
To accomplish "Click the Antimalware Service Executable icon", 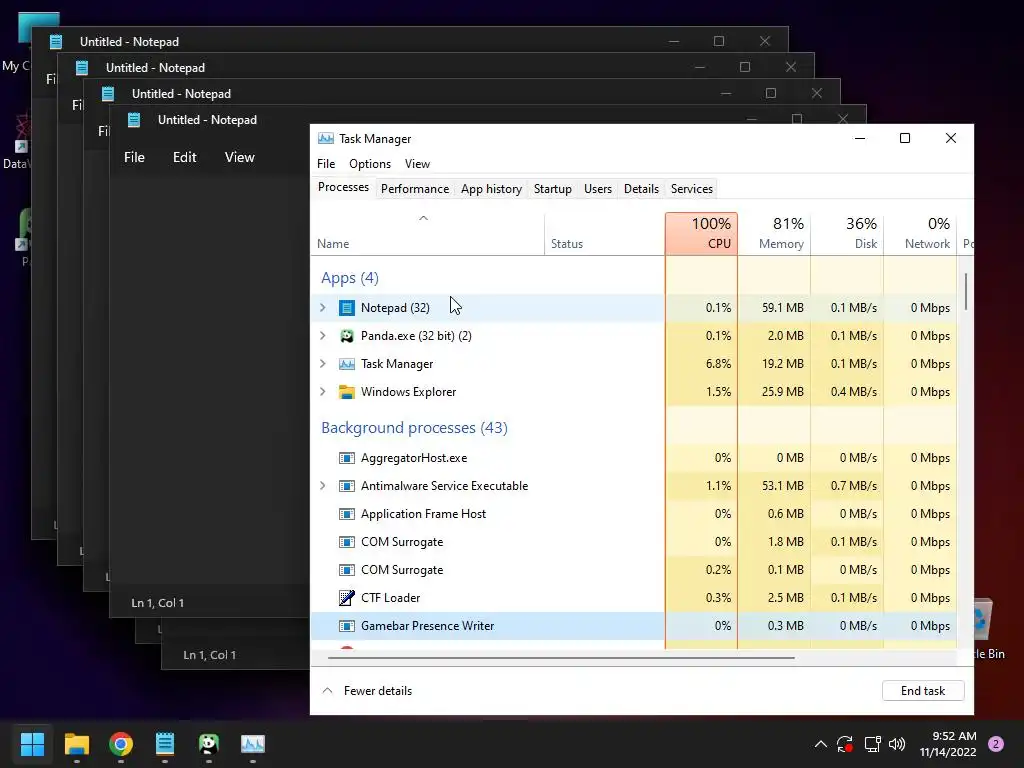I will pyautogui.click(x=347, y=486).
